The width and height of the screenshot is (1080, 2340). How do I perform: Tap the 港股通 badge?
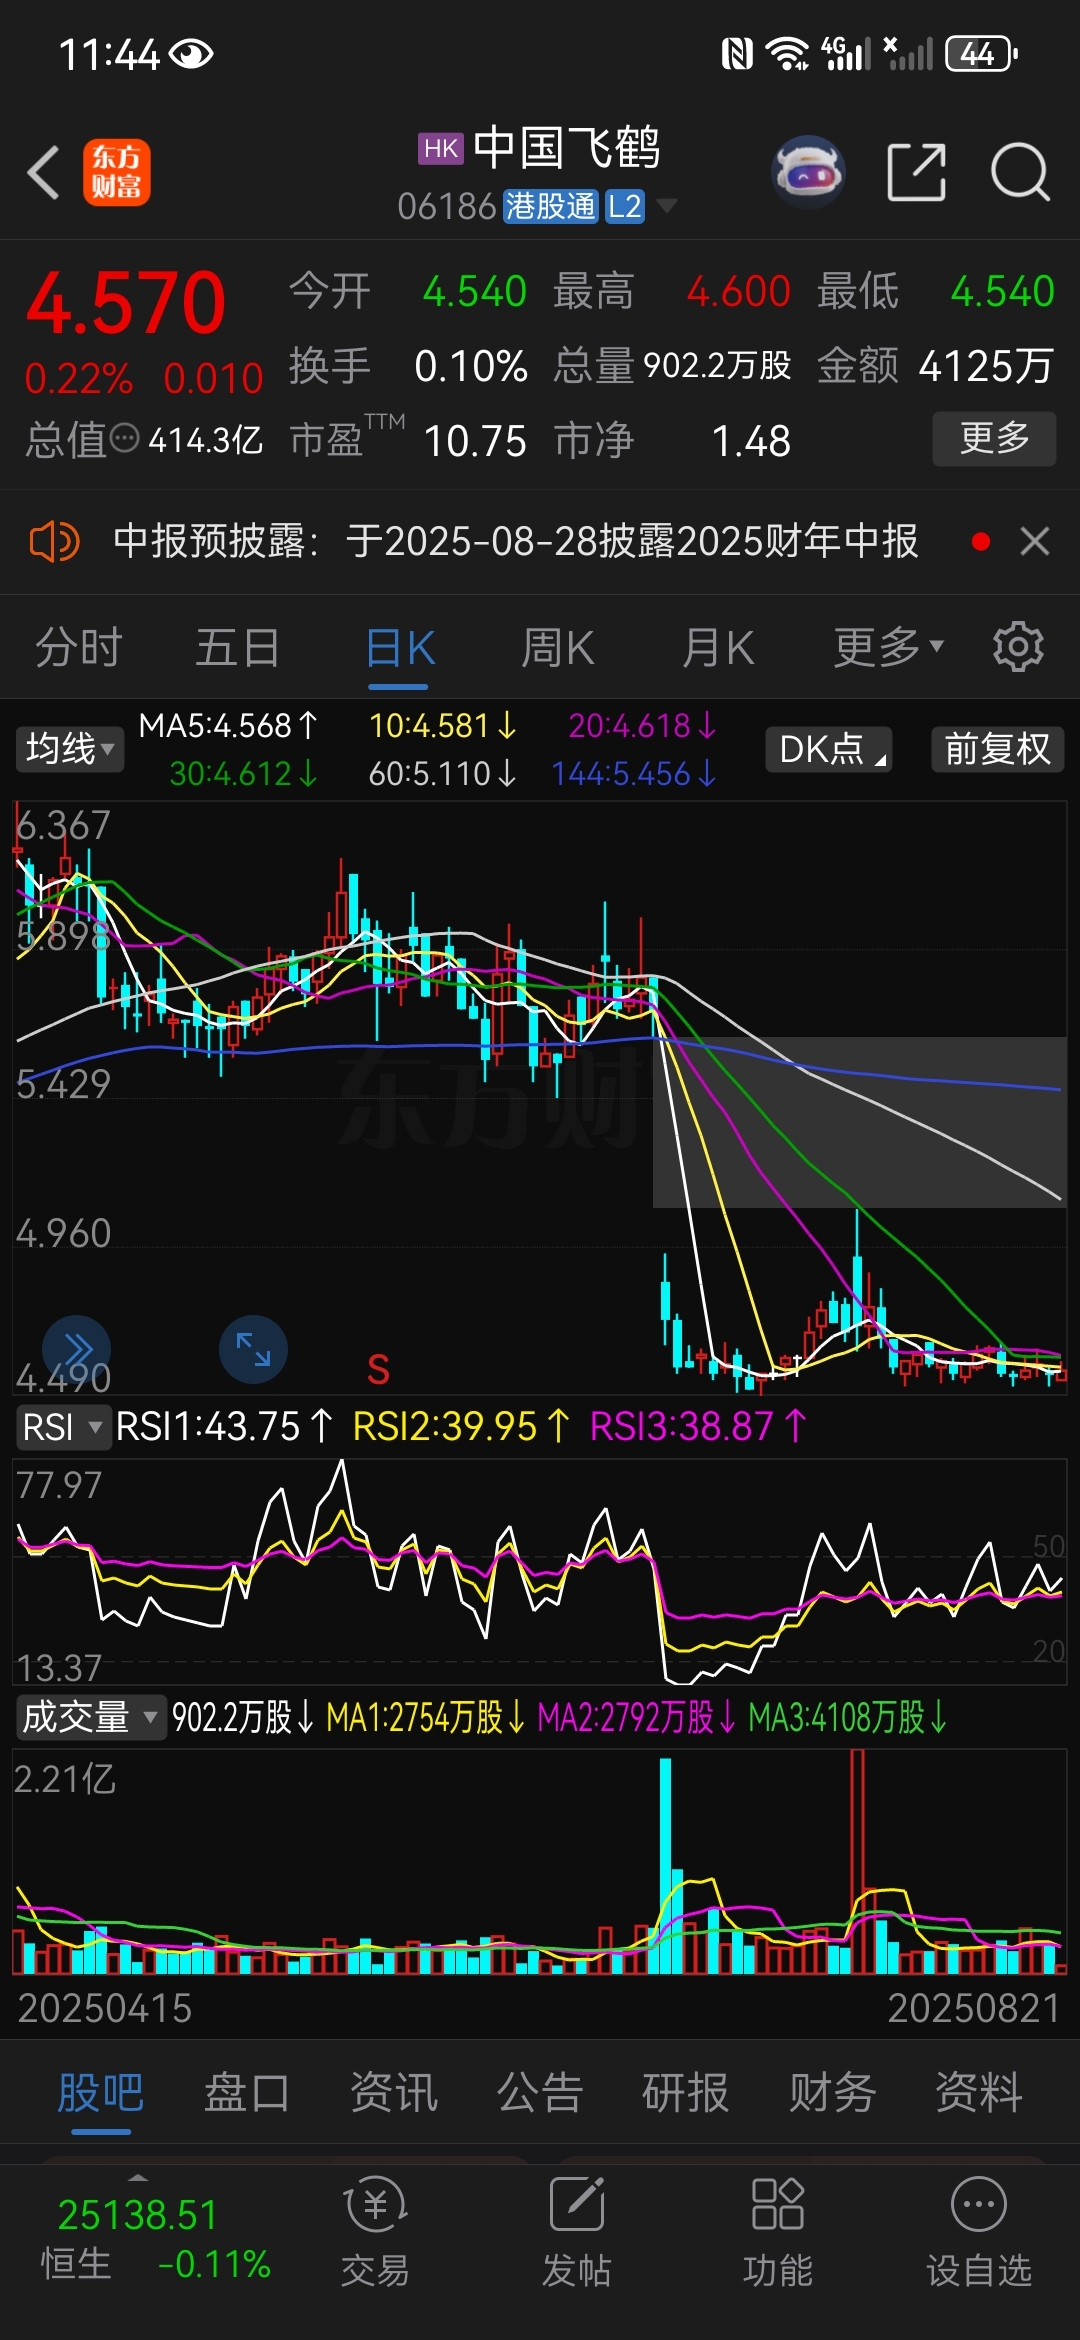click(550, 206)
